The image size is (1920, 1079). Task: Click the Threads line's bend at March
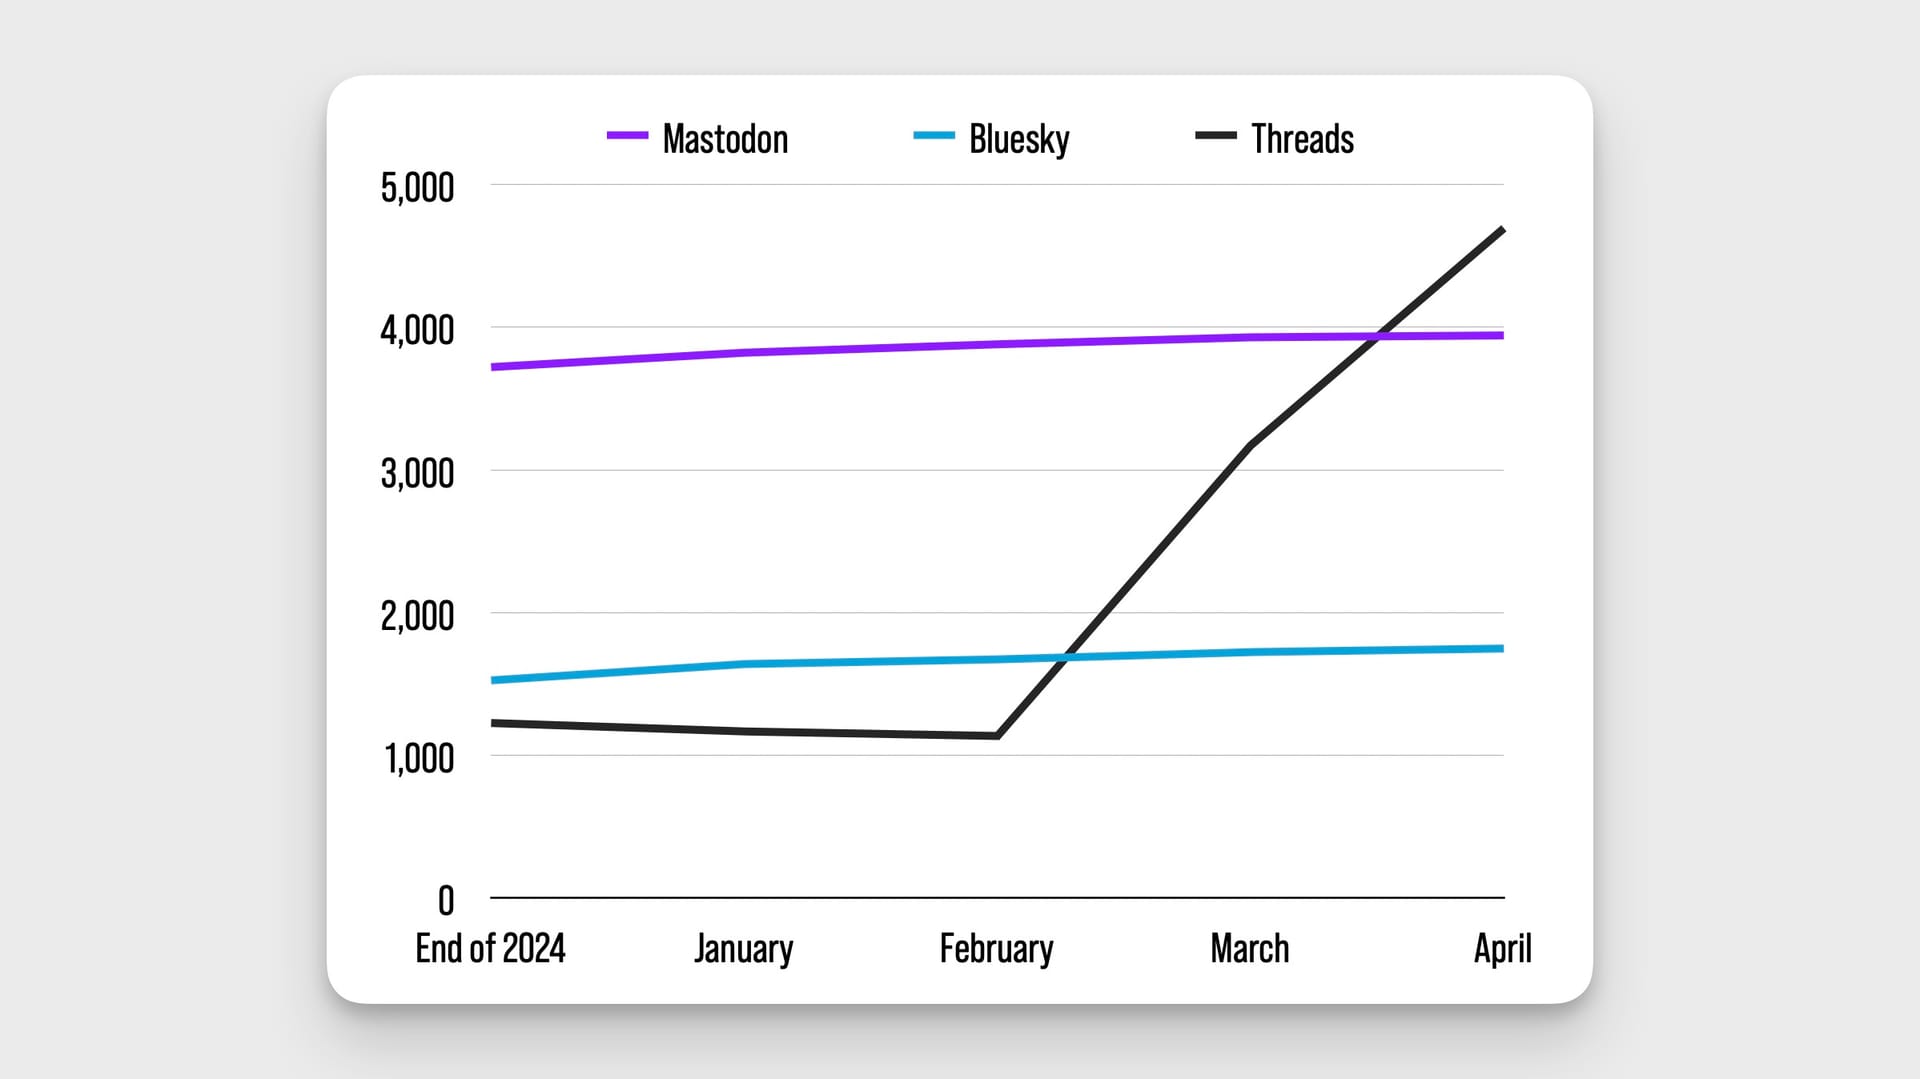pyautogui.click(x=1250, y=445)
